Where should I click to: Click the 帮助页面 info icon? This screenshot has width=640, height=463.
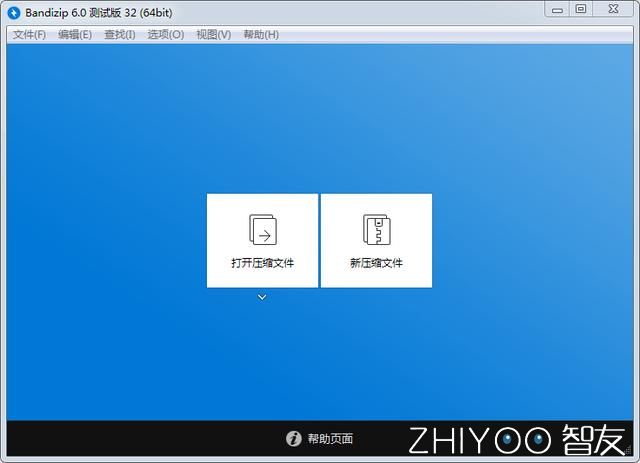(x=293, y=439)
